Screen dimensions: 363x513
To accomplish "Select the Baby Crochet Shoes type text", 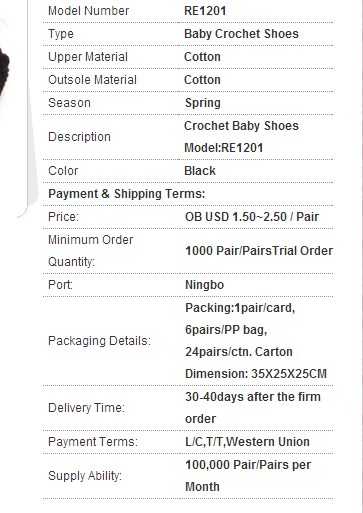I will [241, 34].
